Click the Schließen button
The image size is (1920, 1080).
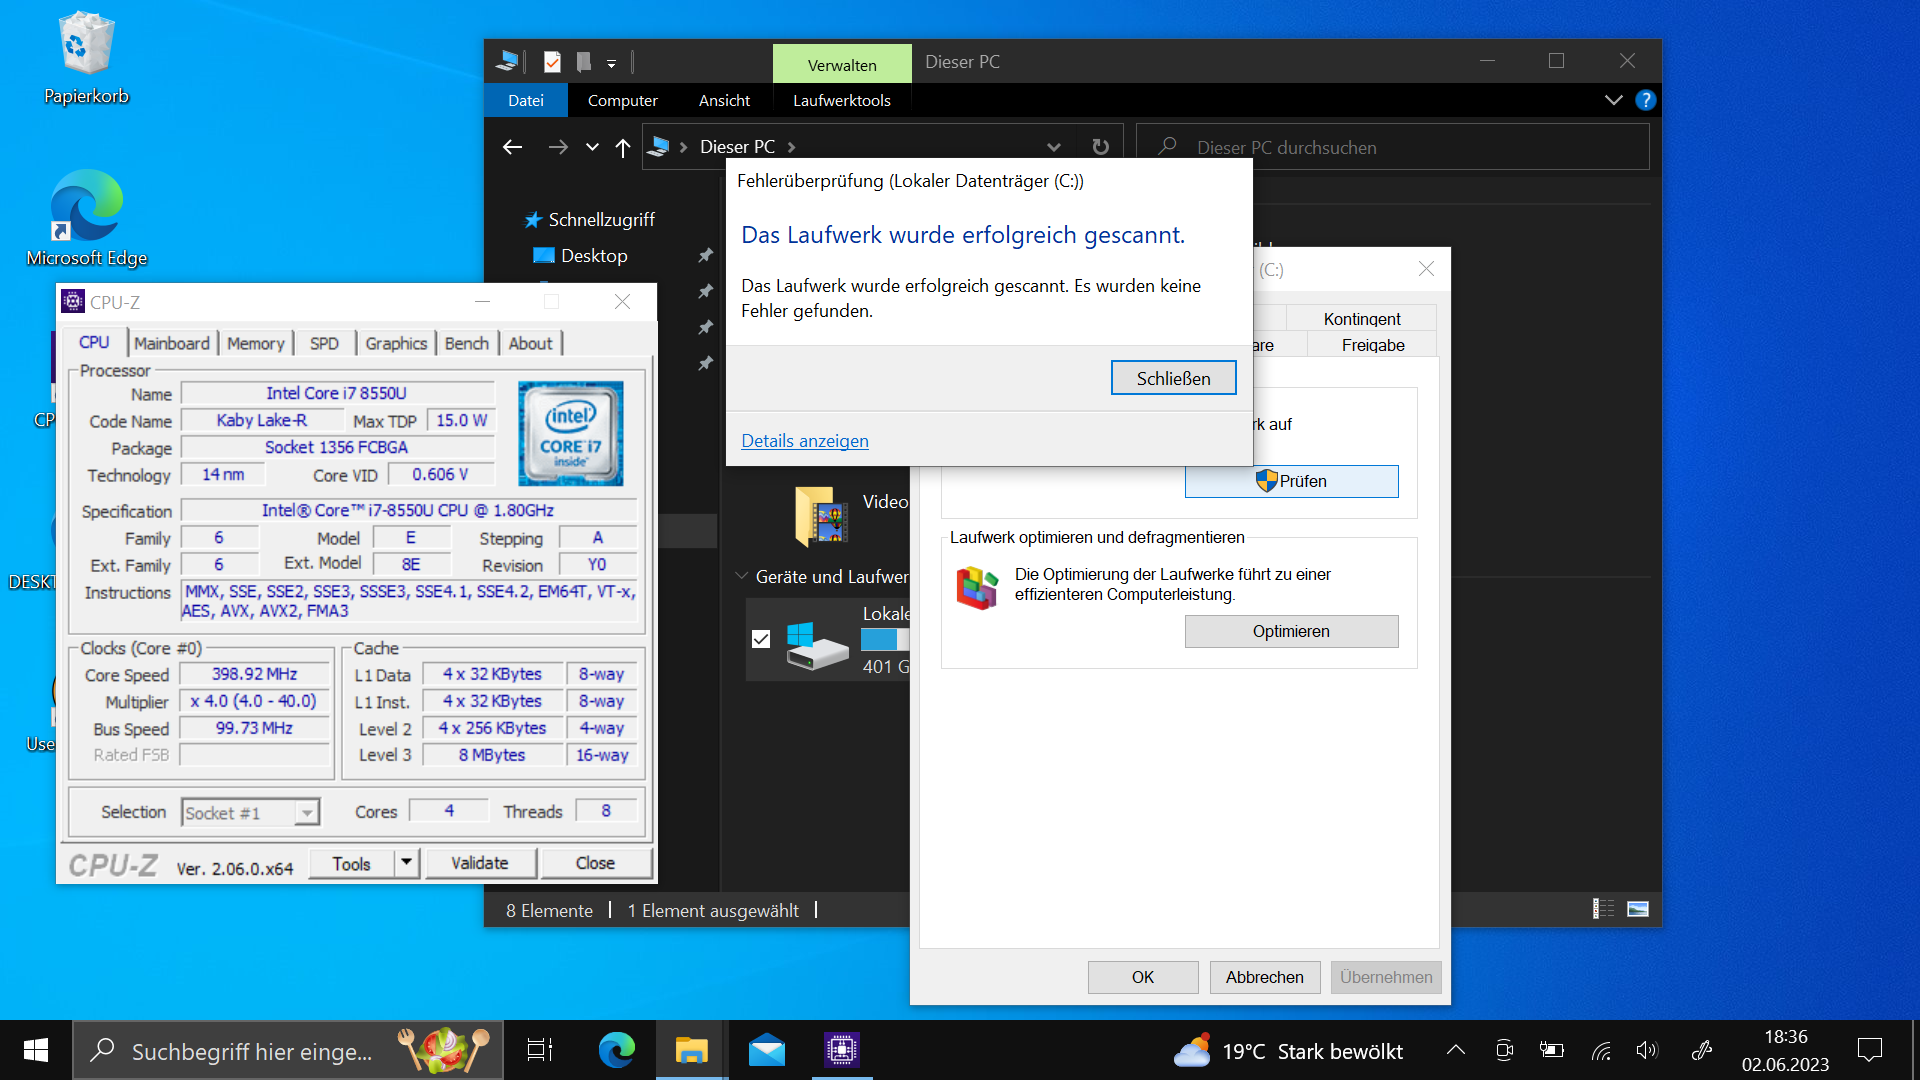tap(1173, 378)
